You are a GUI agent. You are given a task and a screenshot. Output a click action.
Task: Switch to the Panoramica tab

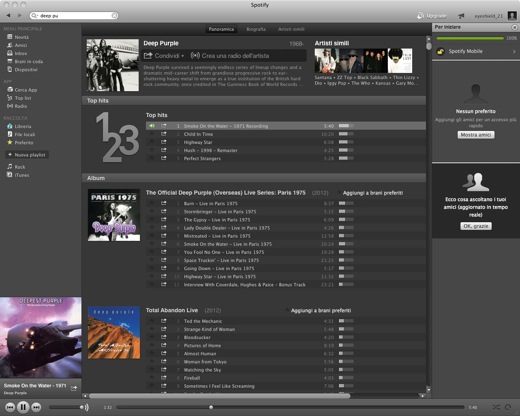coord(221,29)
